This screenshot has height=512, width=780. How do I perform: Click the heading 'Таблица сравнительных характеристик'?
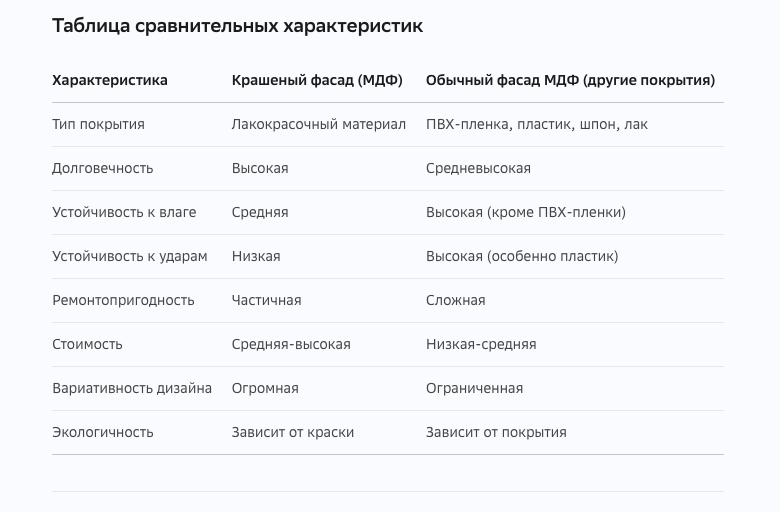[x=237, y=26]
